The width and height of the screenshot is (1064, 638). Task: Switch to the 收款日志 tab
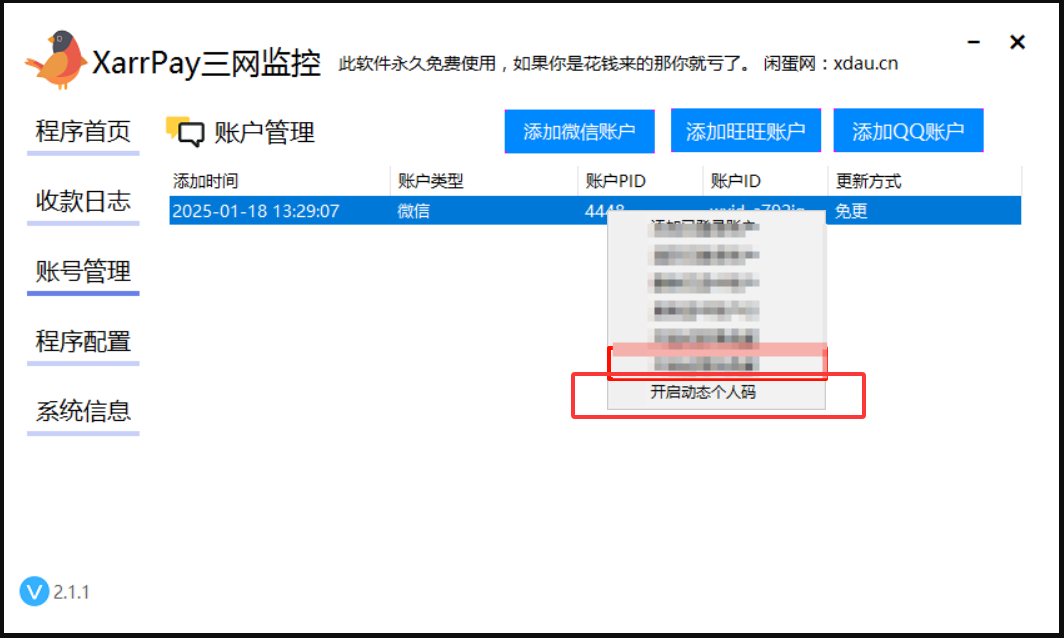tap(83, 201)
